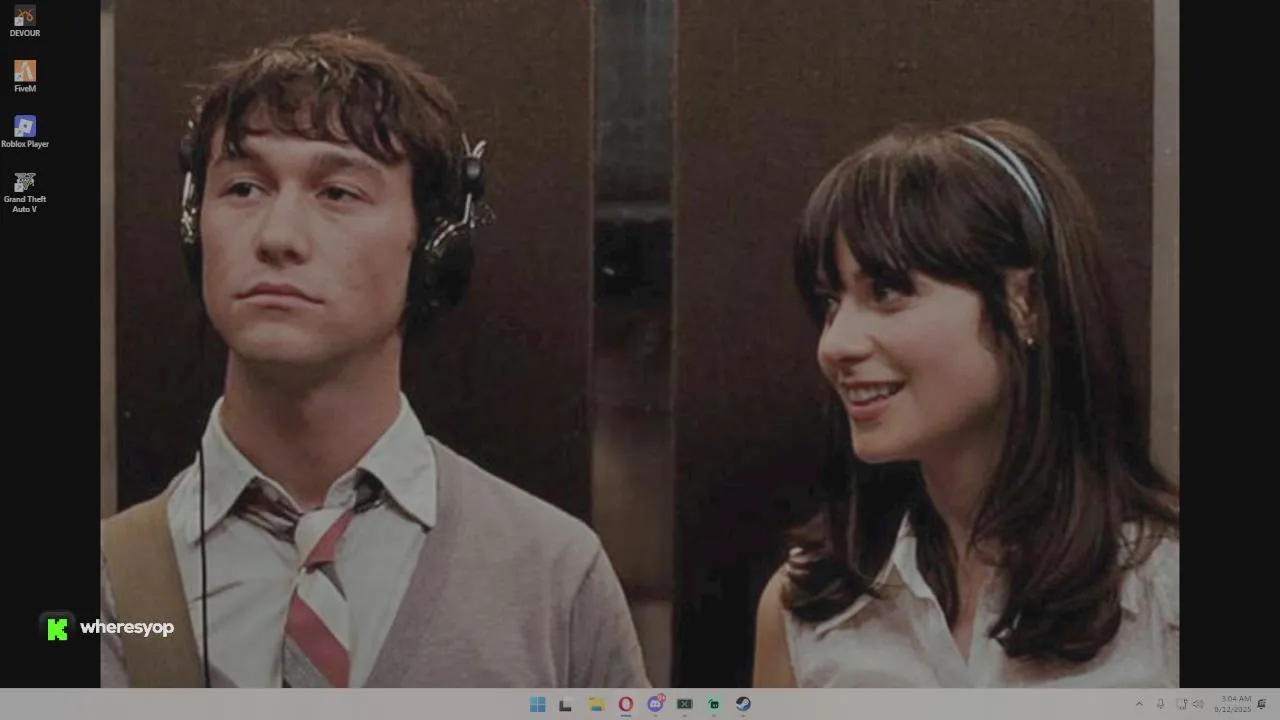1280x720 pixels.
Task: Open Discord from the taskbar
Action: pyautogui.click(x=655, y=704)
